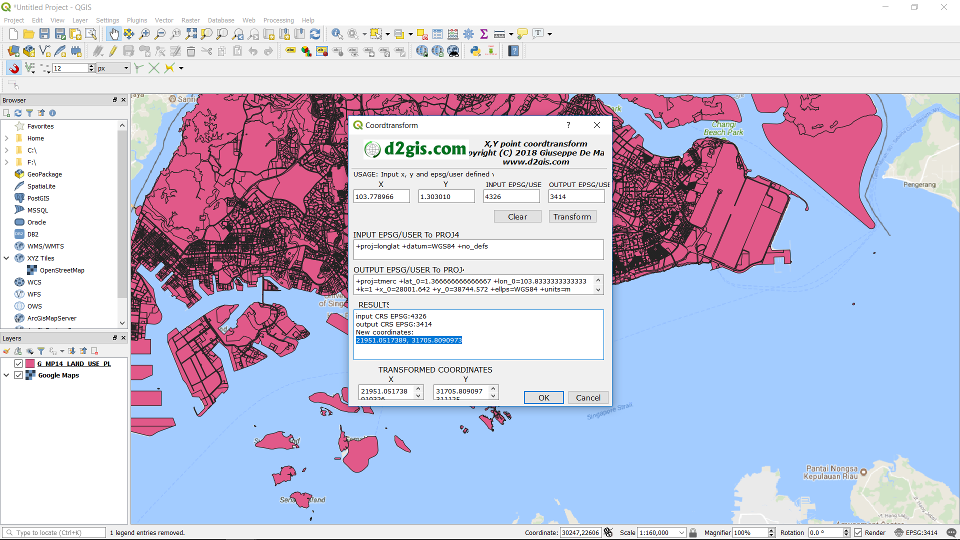Click the Save Project icon
The image size is (960, 540).
(46, 34)
